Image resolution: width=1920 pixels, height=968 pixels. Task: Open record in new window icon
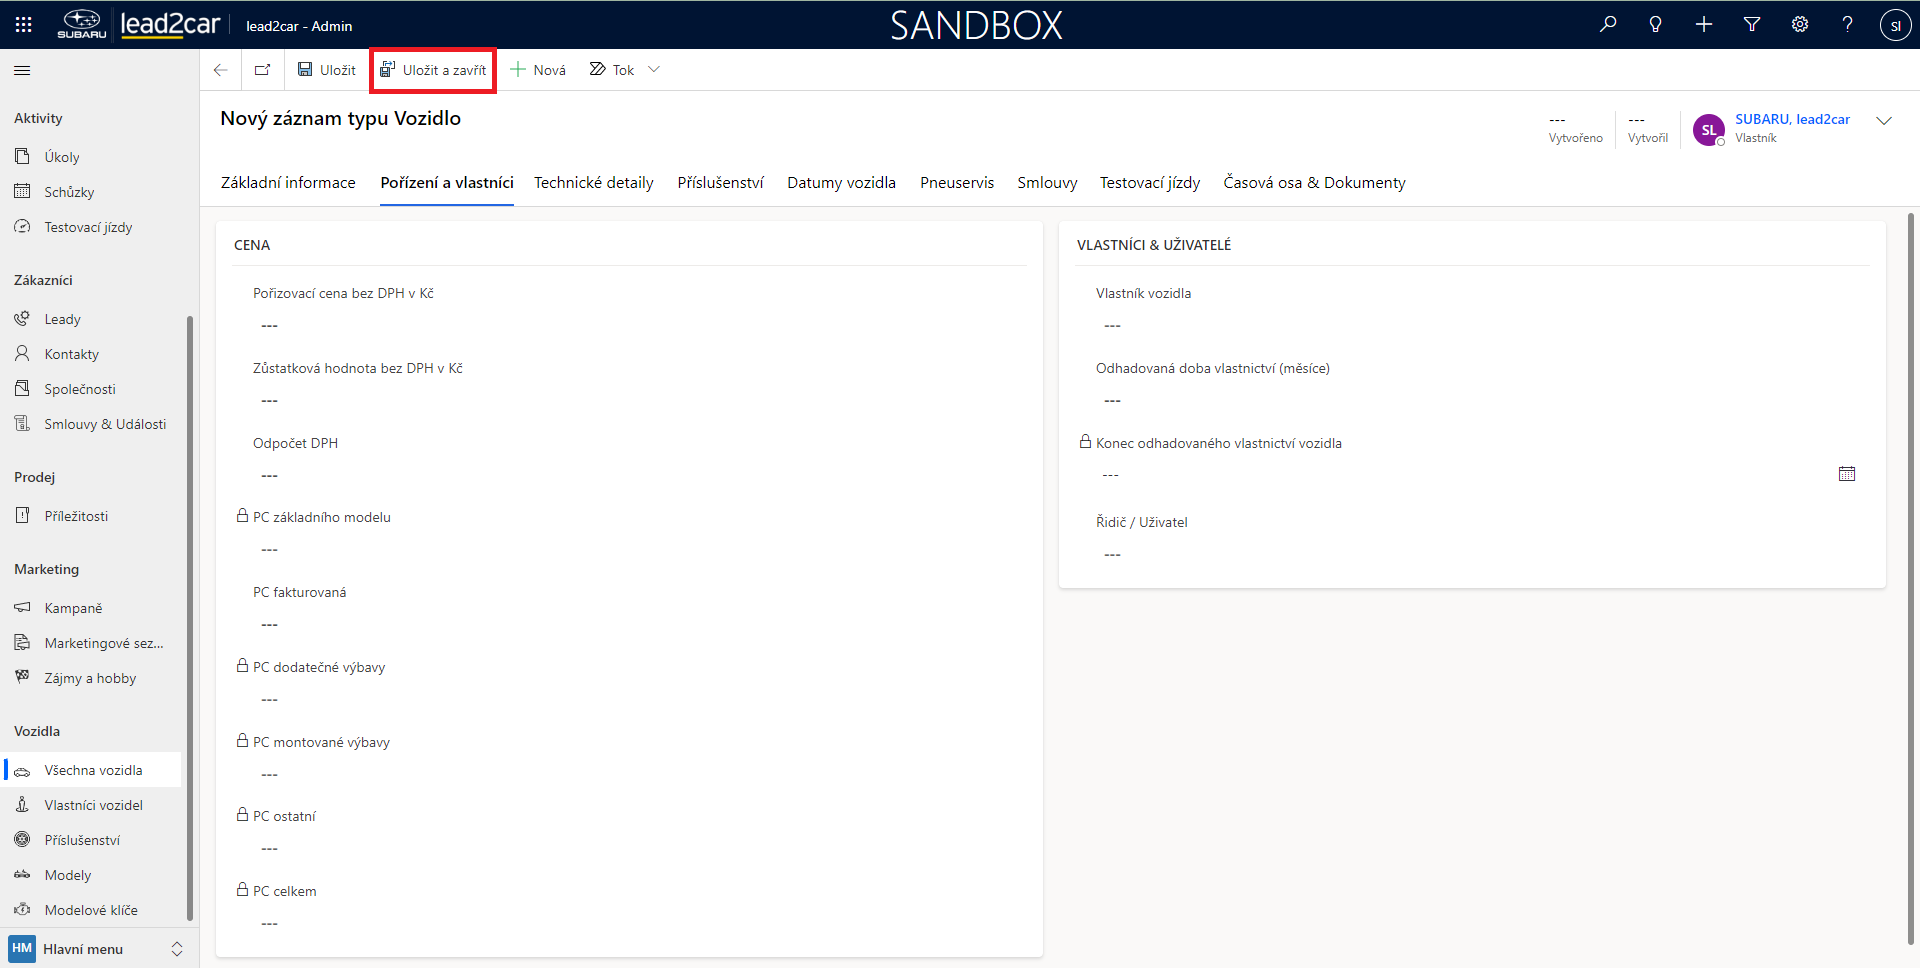coord(263,70)
